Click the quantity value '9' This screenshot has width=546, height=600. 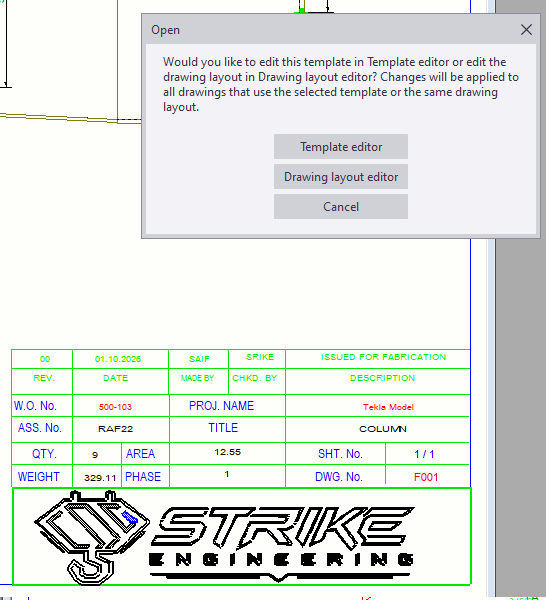point(95,455)
